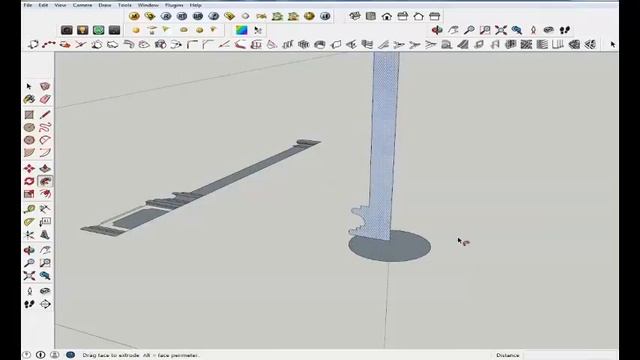Click the question mark status bar icon

(x=27, y=355)
